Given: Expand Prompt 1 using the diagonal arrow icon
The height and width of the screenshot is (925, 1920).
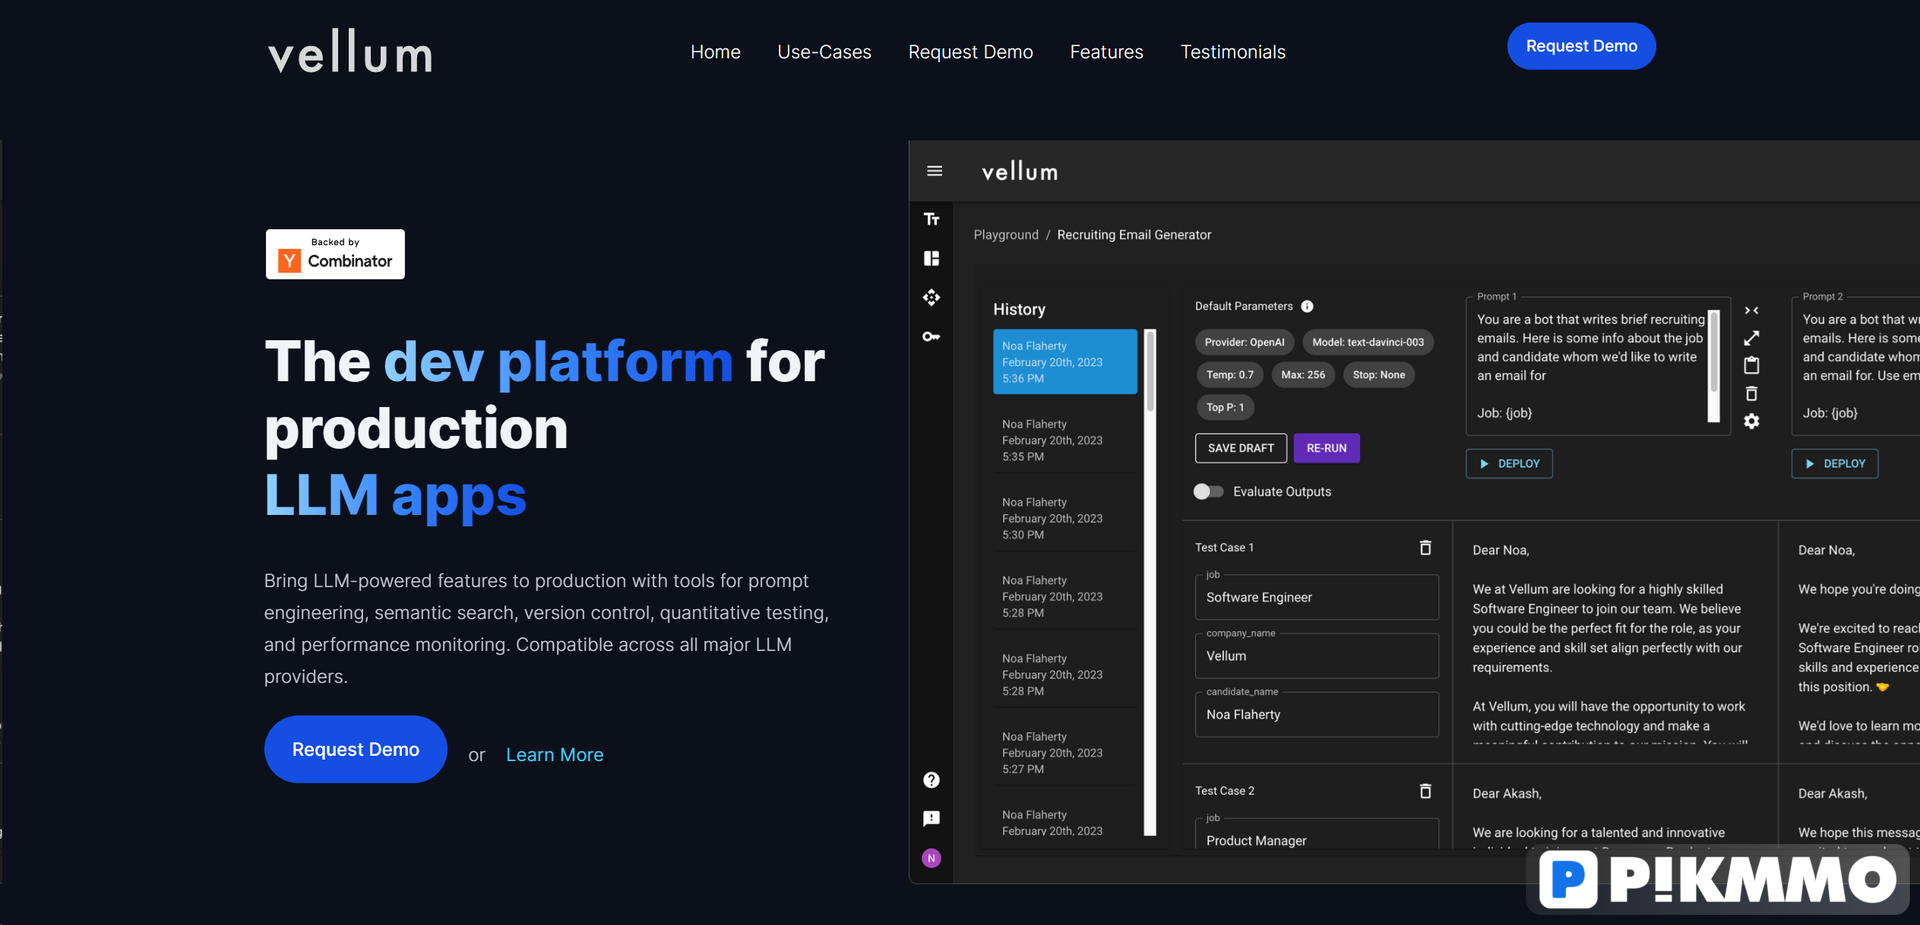Looking at the screenshot, I should 1751,338.
